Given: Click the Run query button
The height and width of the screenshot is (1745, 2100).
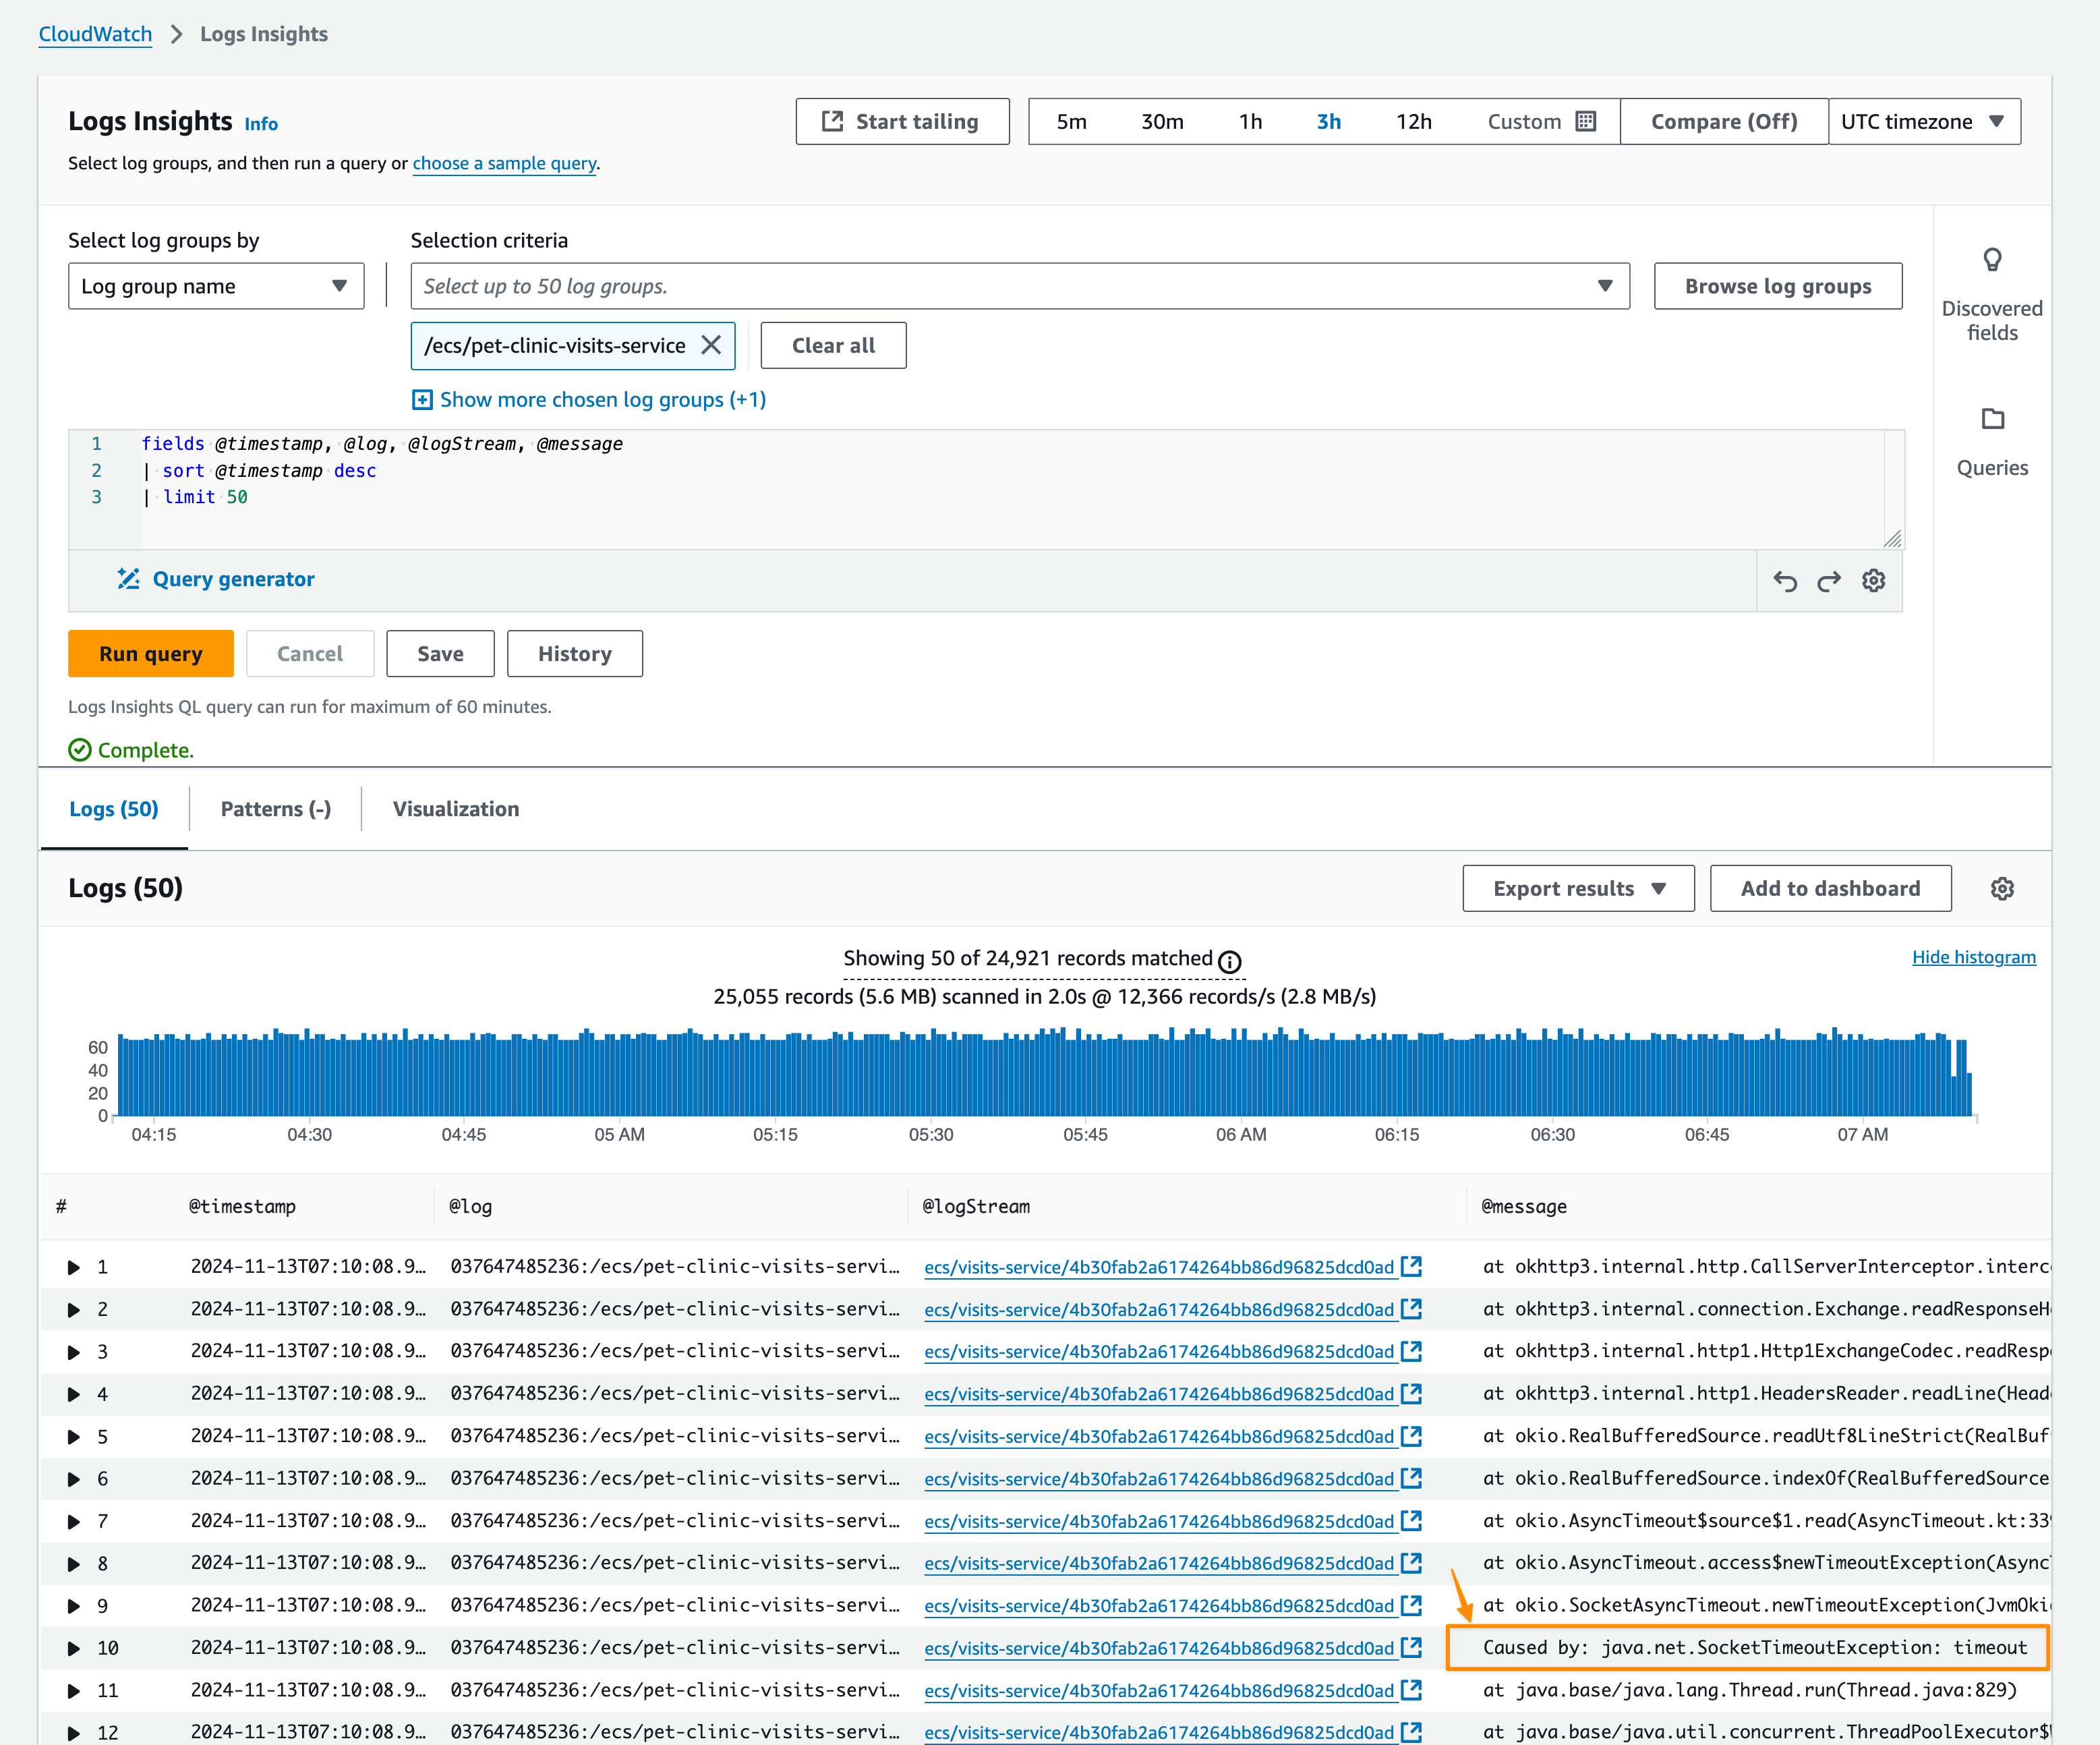Looking at the screenshot, I should [151, 654].
